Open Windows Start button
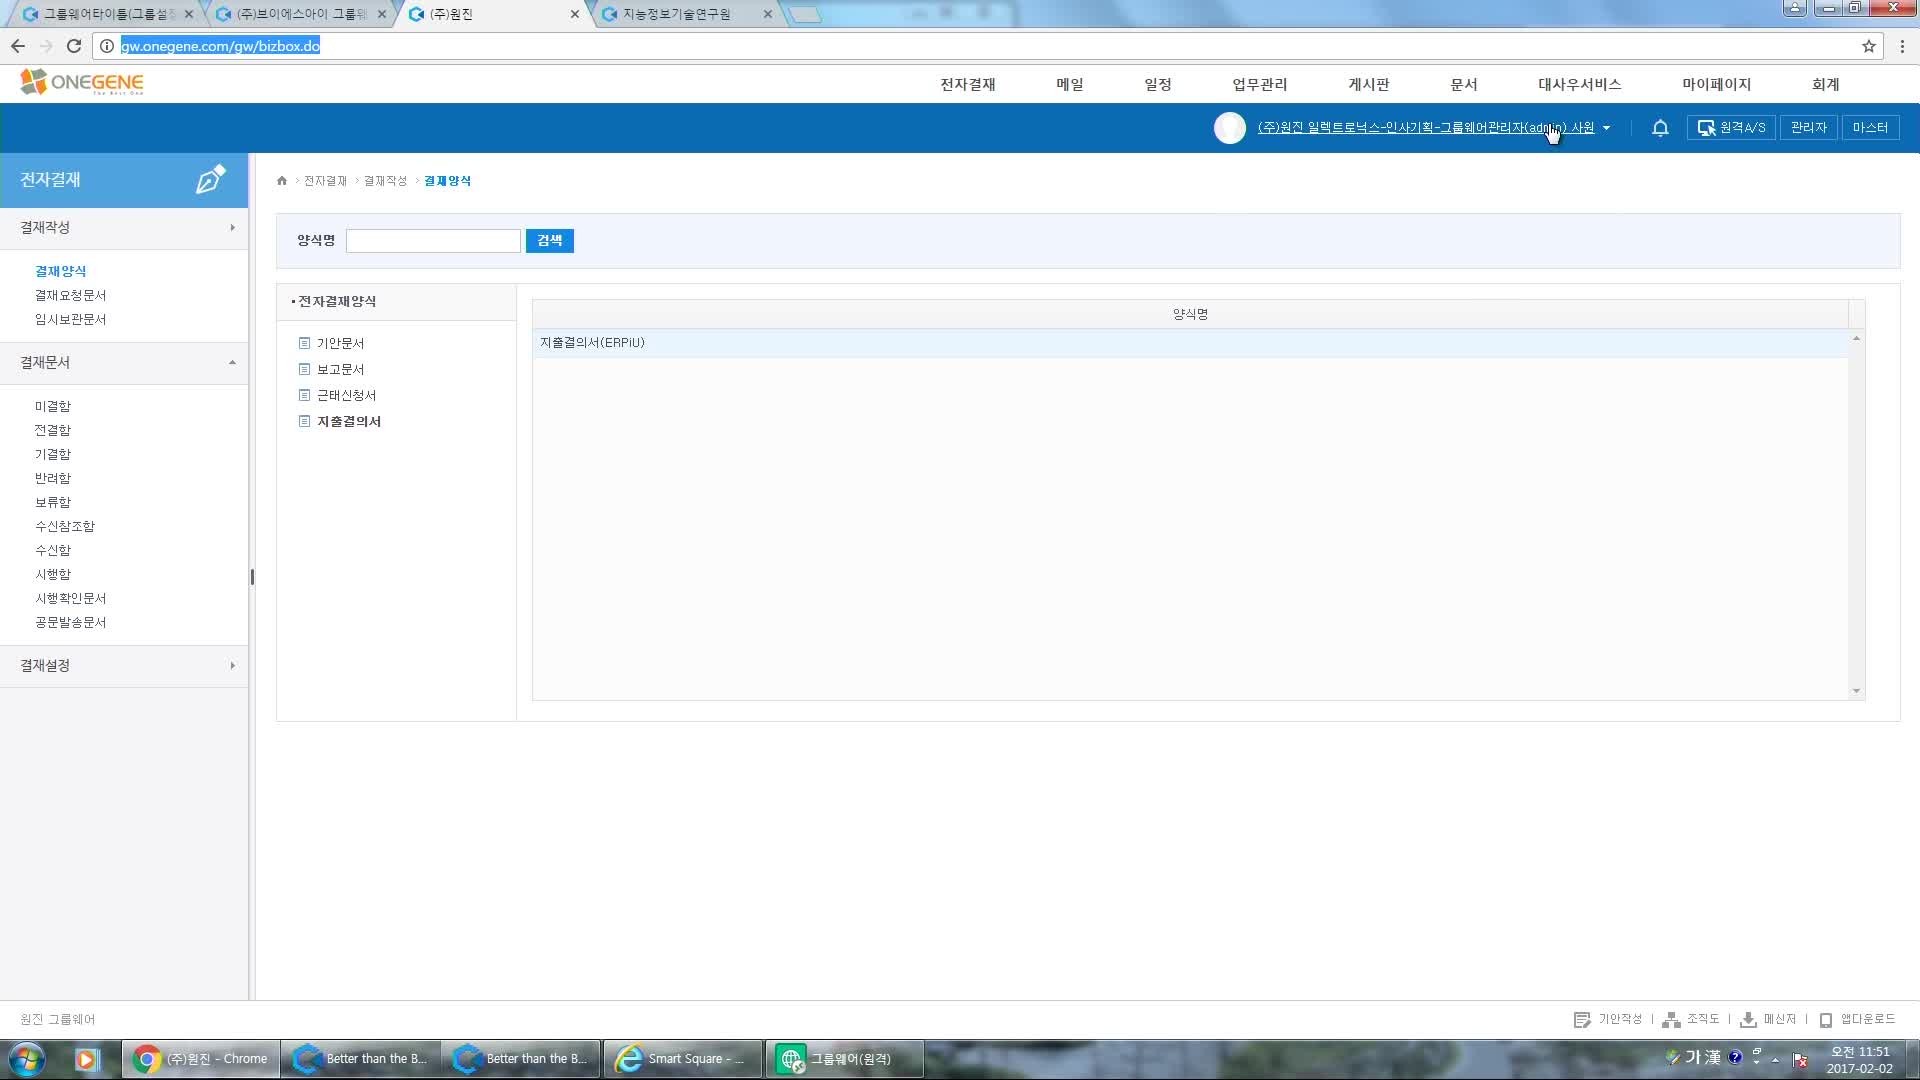Image resolution: width=1920 pixels, height=1080 pixels. point(27,1059)
